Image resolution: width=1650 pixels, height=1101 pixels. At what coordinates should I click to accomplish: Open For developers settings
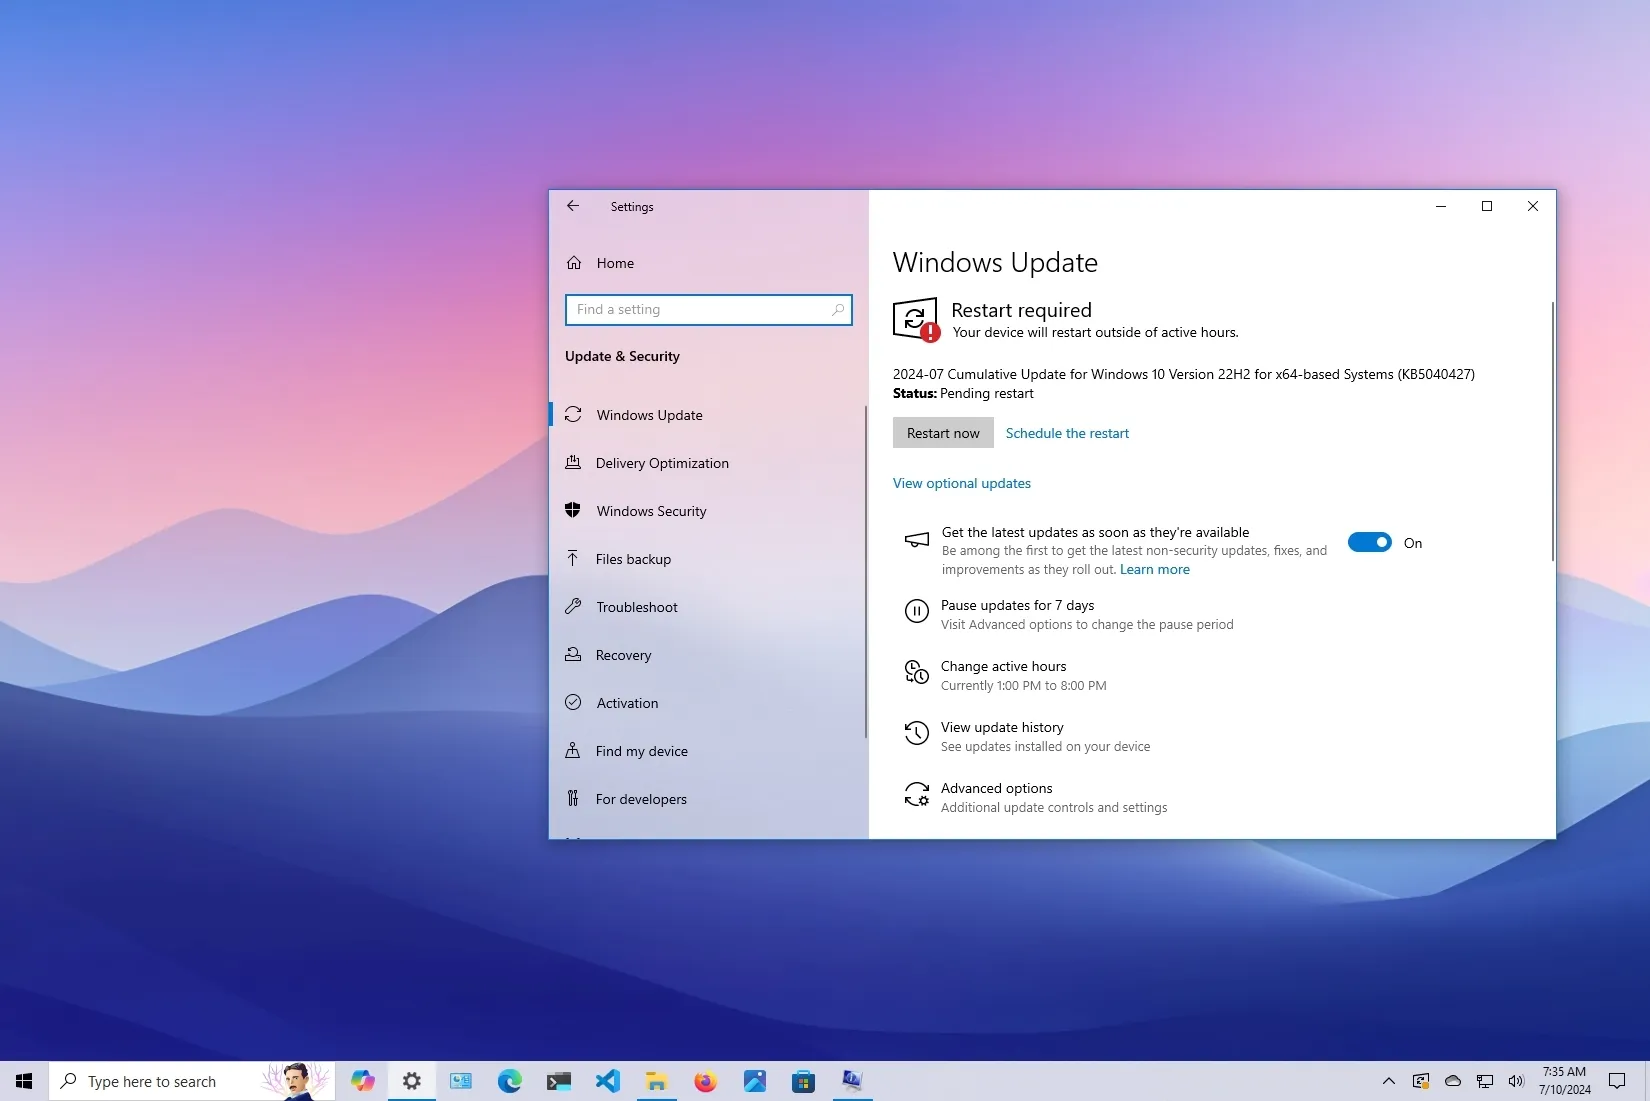coord(640,799)
